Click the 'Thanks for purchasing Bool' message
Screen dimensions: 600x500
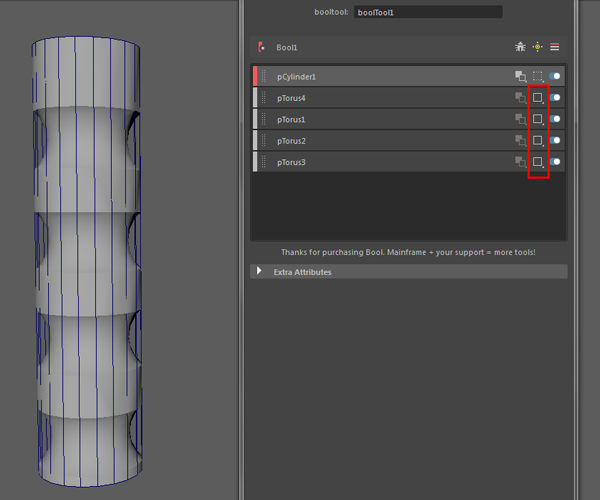coord(408,252)
